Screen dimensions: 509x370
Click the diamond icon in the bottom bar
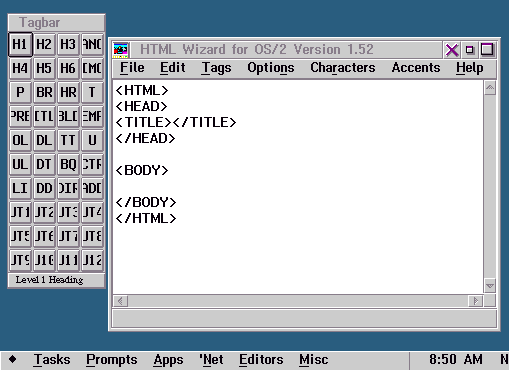(13, 359)
